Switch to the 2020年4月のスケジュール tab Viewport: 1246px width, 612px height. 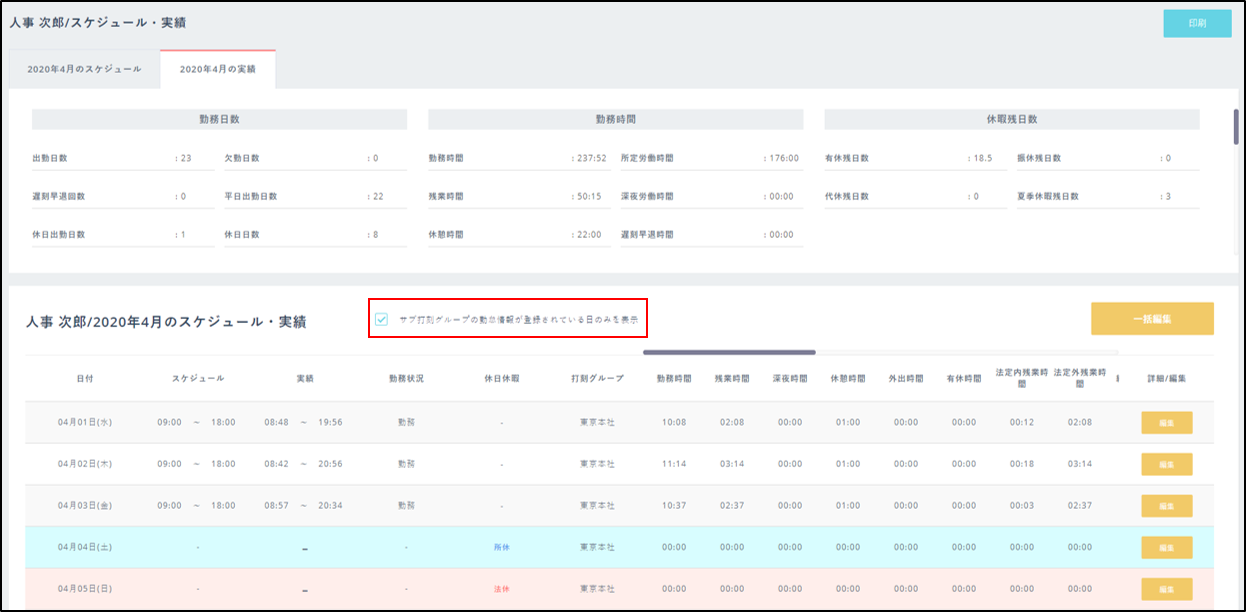84,69
